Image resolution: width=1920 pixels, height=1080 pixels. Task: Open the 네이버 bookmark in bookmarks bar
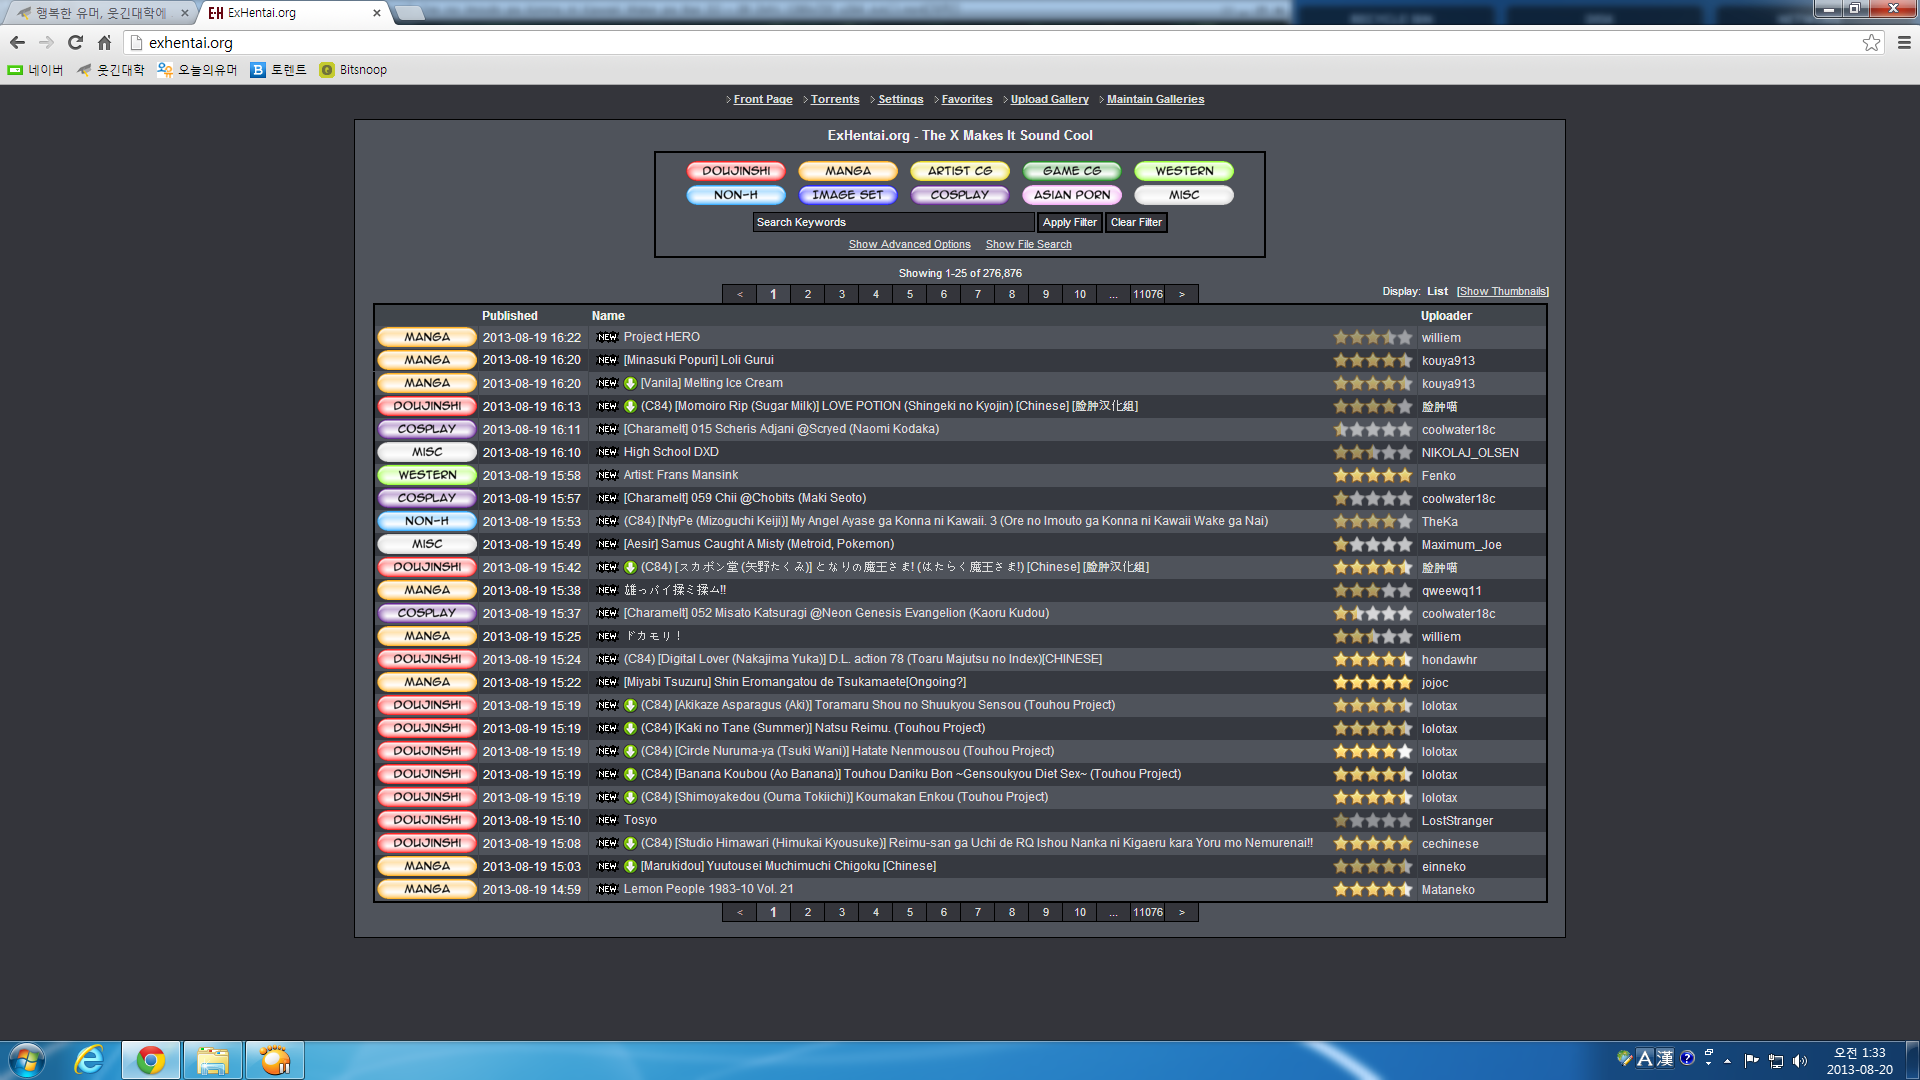36,70
